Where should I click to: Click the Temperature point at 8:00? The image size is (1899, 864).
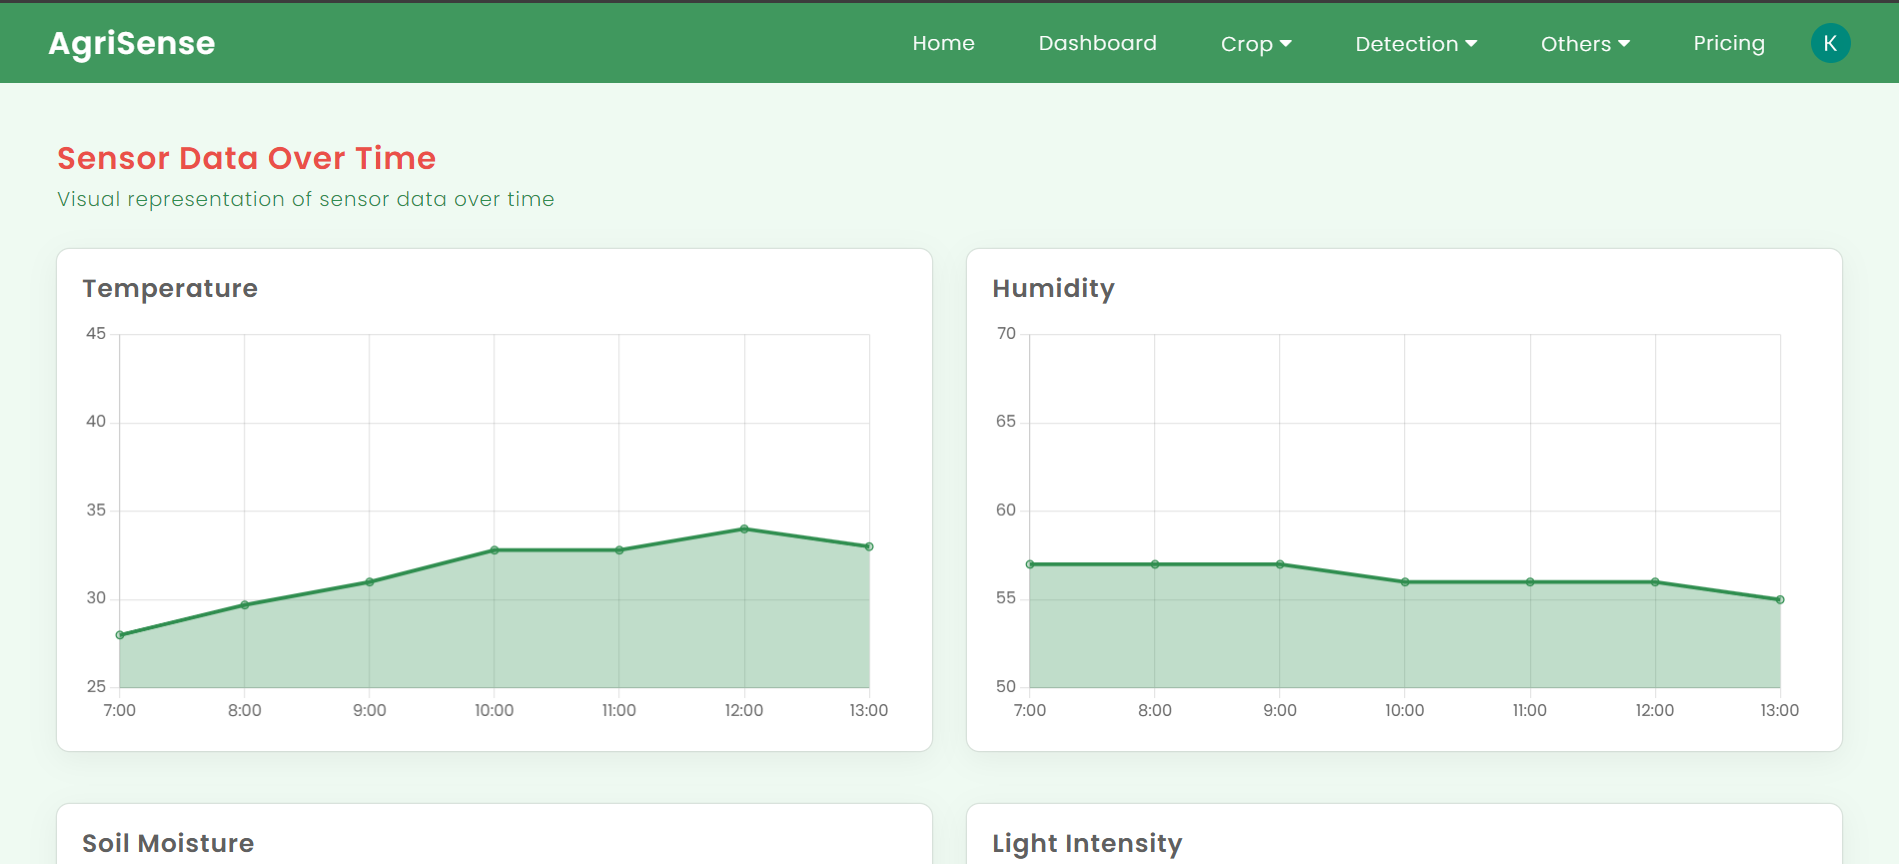[x=245, y=605]
